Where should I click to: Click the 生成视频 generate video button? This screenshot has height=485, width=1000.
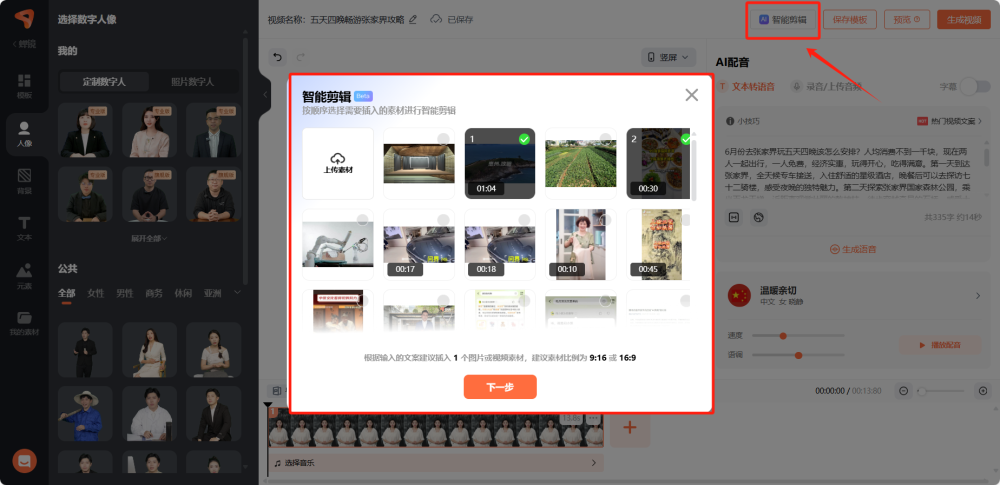(964, 19)
